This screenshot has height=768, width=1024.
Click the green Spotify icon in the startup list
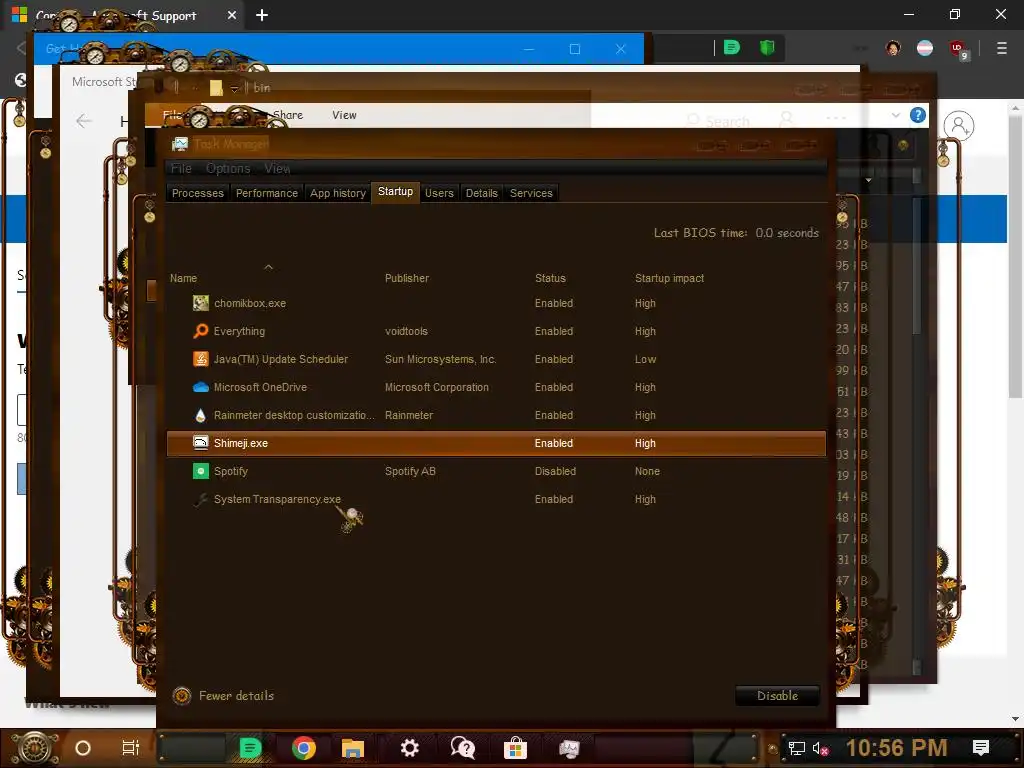point(200,471)
